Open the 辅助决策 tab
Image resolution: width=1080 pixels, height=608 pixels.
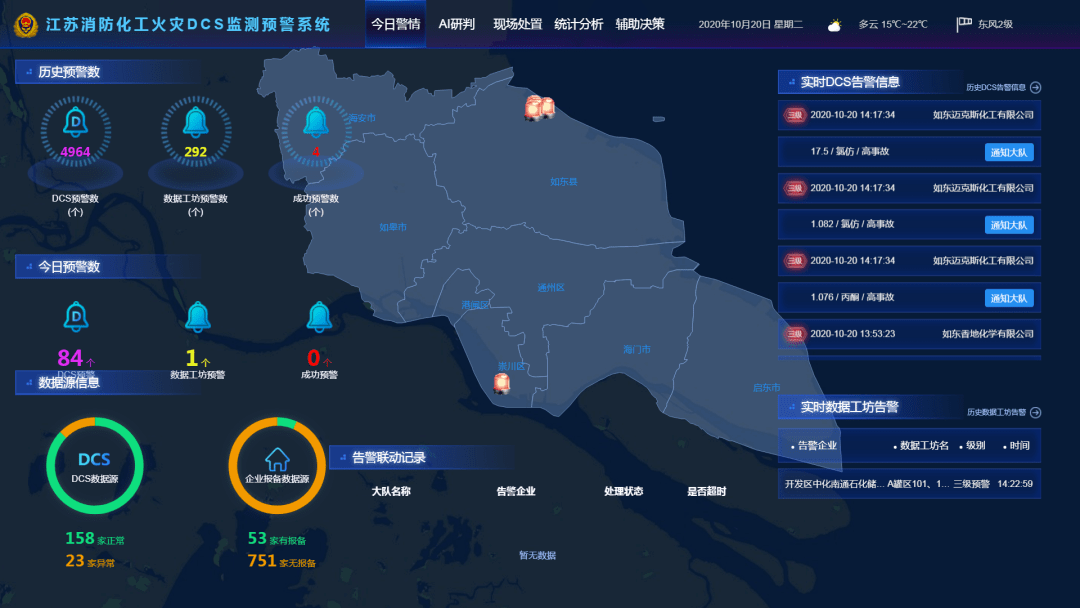point(640,24)
